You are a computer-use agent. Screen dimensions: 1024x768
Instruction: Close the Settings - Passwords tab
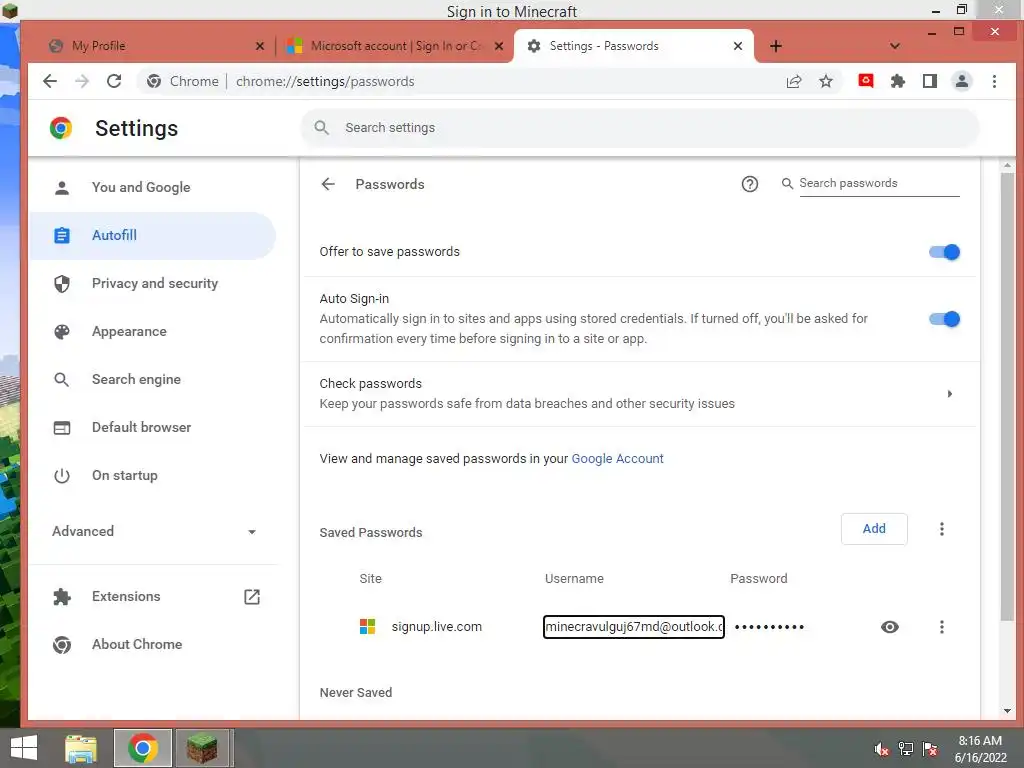point(737,46)
